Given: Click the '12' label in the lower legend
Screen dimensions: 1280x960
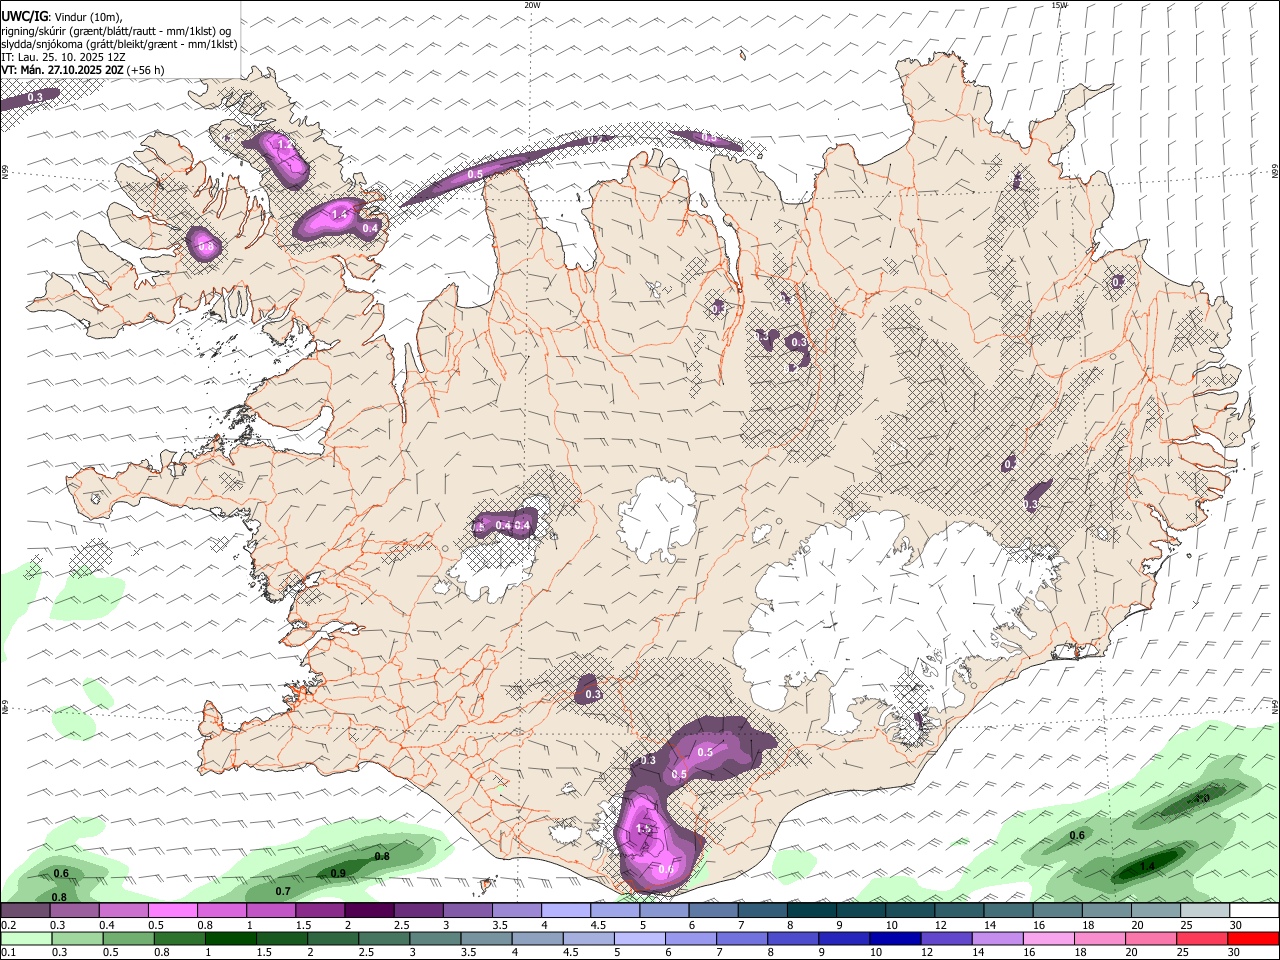Looking at the screenshot, I should click(x=926, y=953).
